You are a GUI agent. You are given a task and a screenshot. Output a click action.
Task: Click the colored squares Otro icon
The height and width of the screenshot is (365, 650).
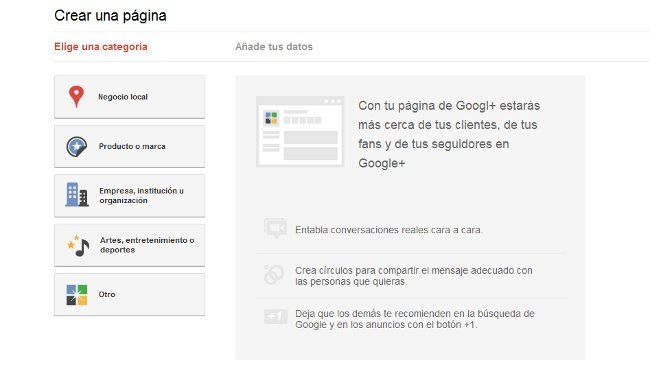[x=77, y=295]
